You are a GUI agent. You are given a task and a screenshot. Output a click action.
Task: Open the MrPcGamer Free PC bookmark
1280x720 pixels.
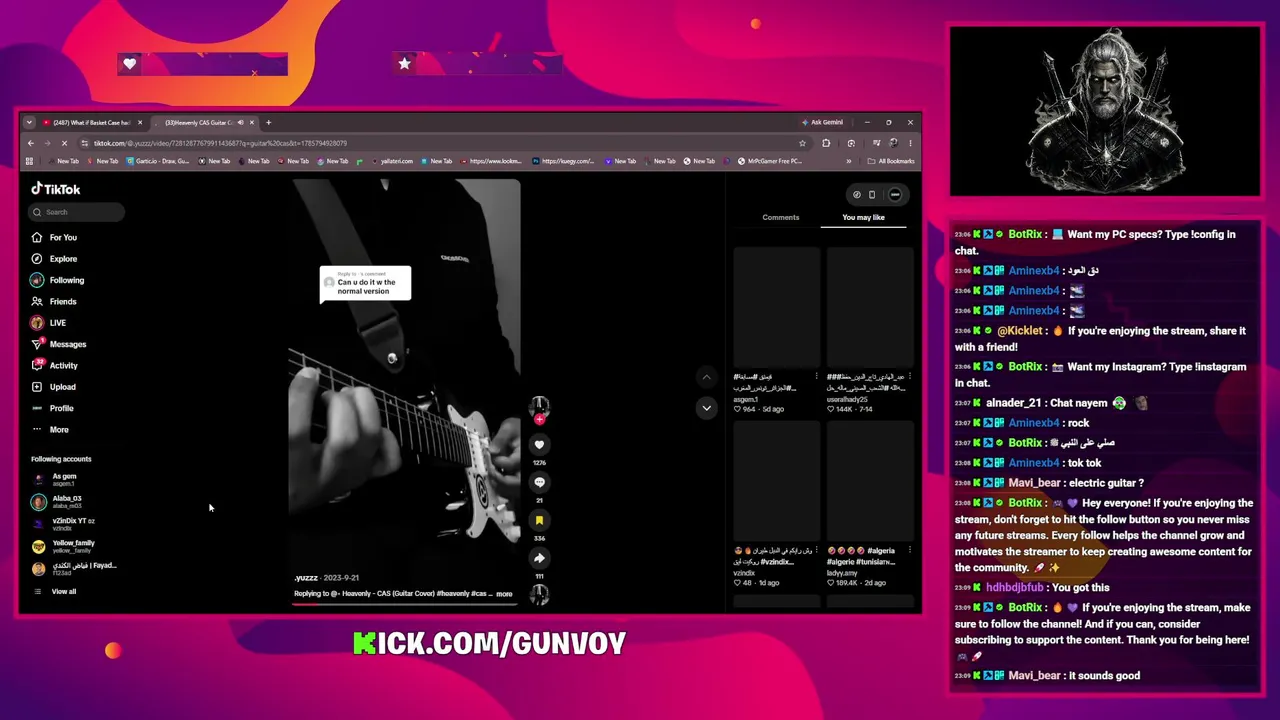[769, 161]
